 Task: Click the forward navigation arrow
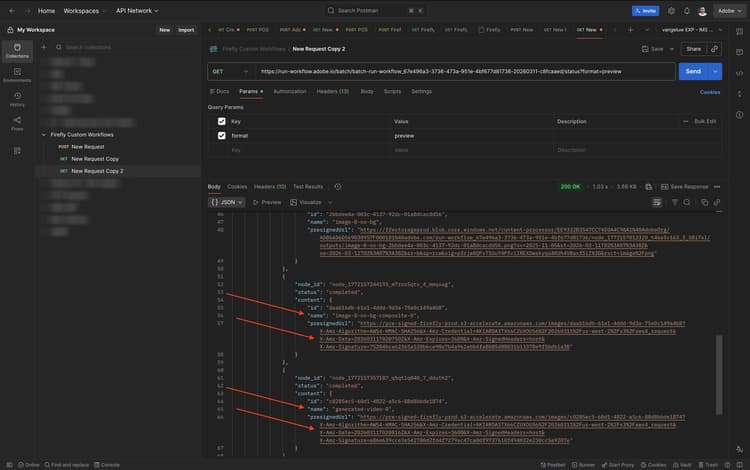[27, 11]
